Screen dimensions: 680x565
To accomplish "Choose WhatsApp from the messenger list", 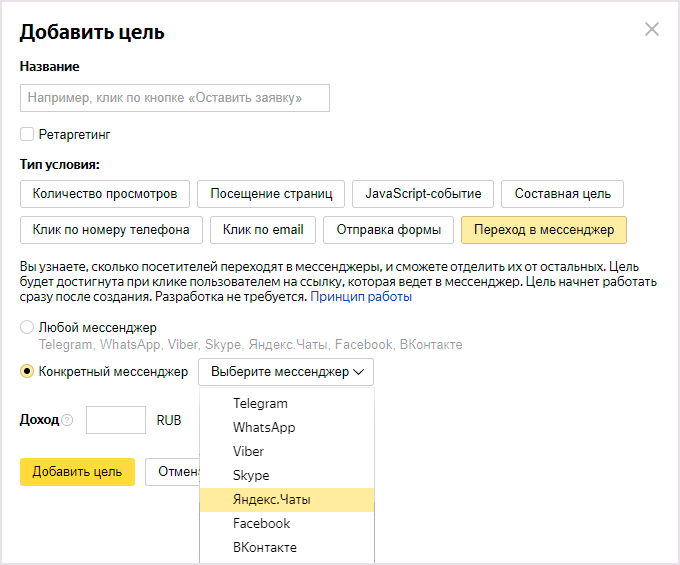I will [x=264, y=428].
